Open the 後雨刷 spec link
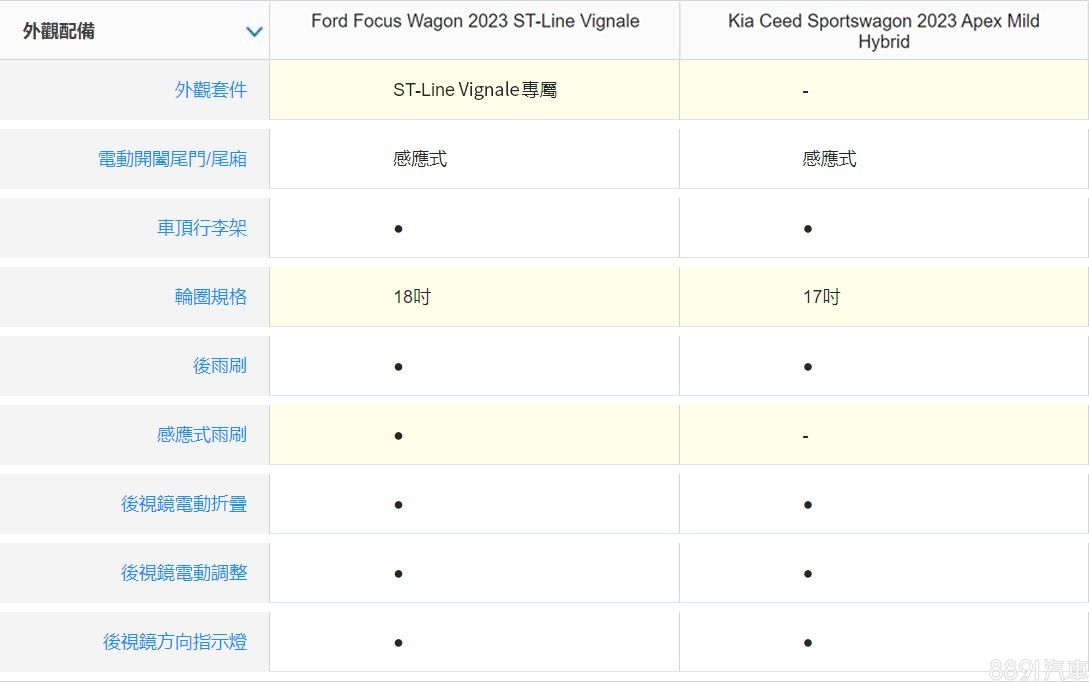The image size is (1089, 682). click(x=219, y=366)
